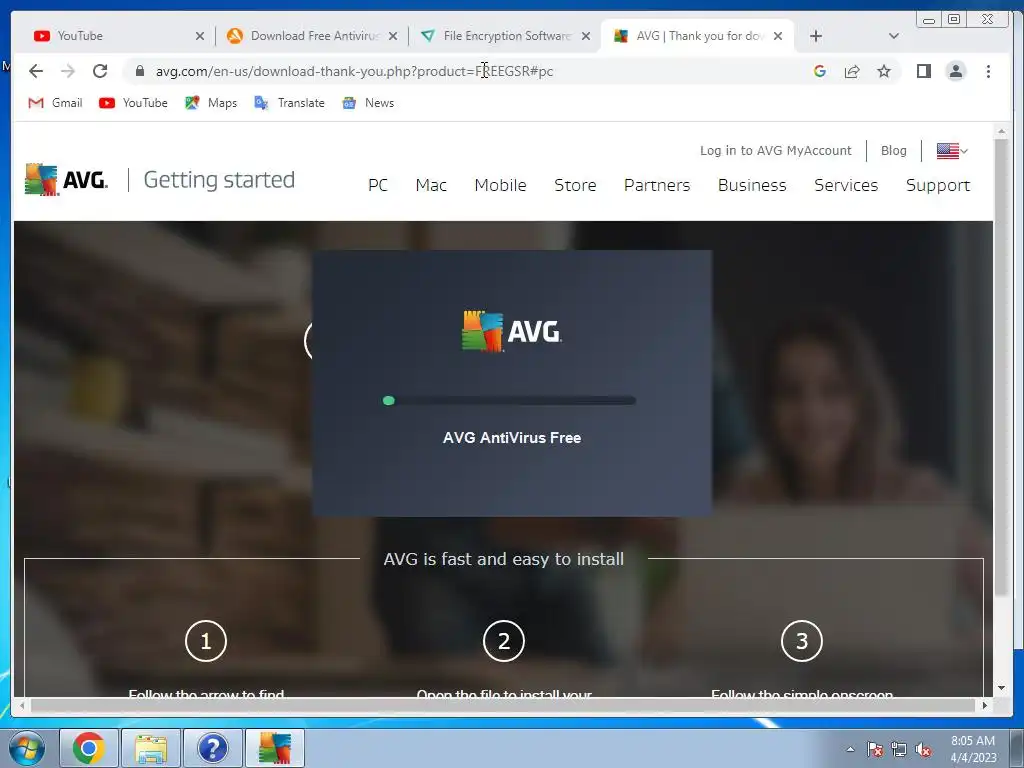Viewport: 1024px width, 768px height.
Task: Click the scroll down arrow
Action: pyautogui.click(x=1001, y=688)
